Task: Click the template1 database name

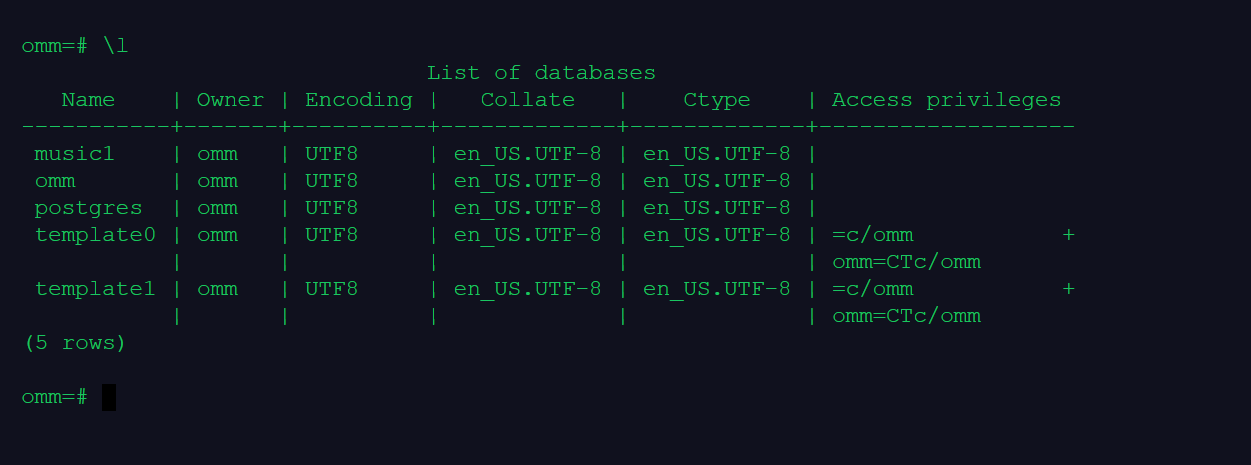Action: (95, 289)
